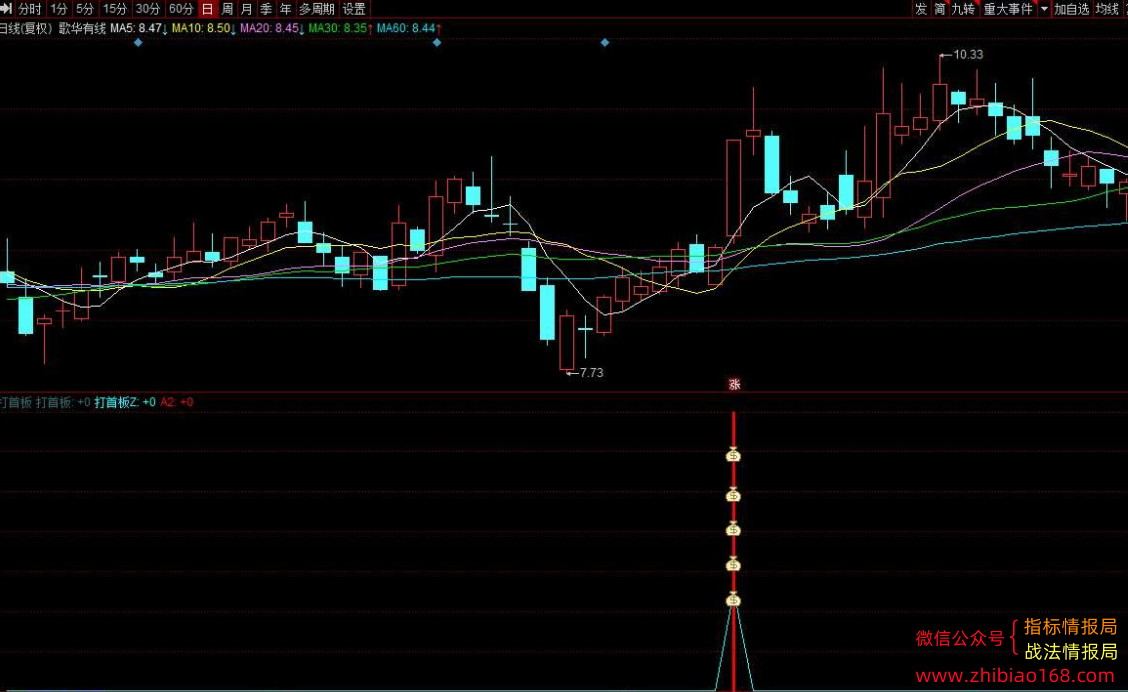This screenshot has width=1128, height=692.
Task: Select the 5分 period tab
Action: coord(85,9)
